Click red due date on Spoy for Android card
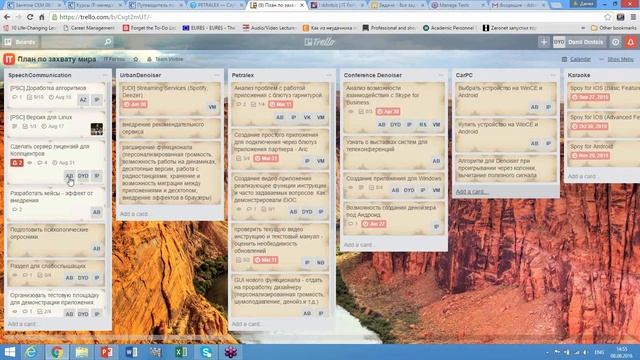This screenshot has width=640, height=360. [590, 156]
